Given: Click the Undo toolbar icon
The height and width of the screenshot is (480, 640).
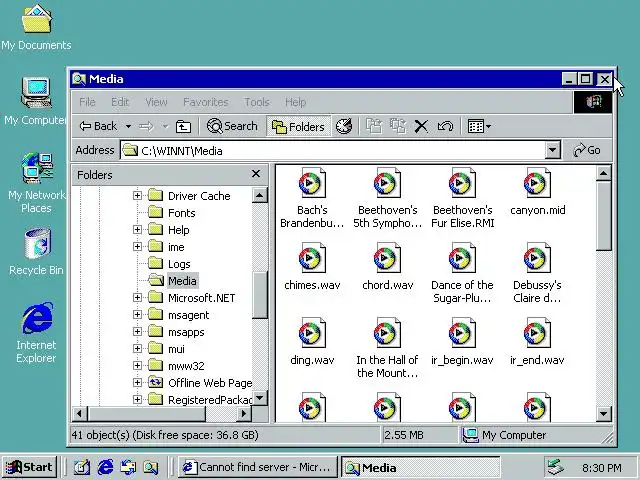Looking at the screenshot, I should tap(445, 127).
